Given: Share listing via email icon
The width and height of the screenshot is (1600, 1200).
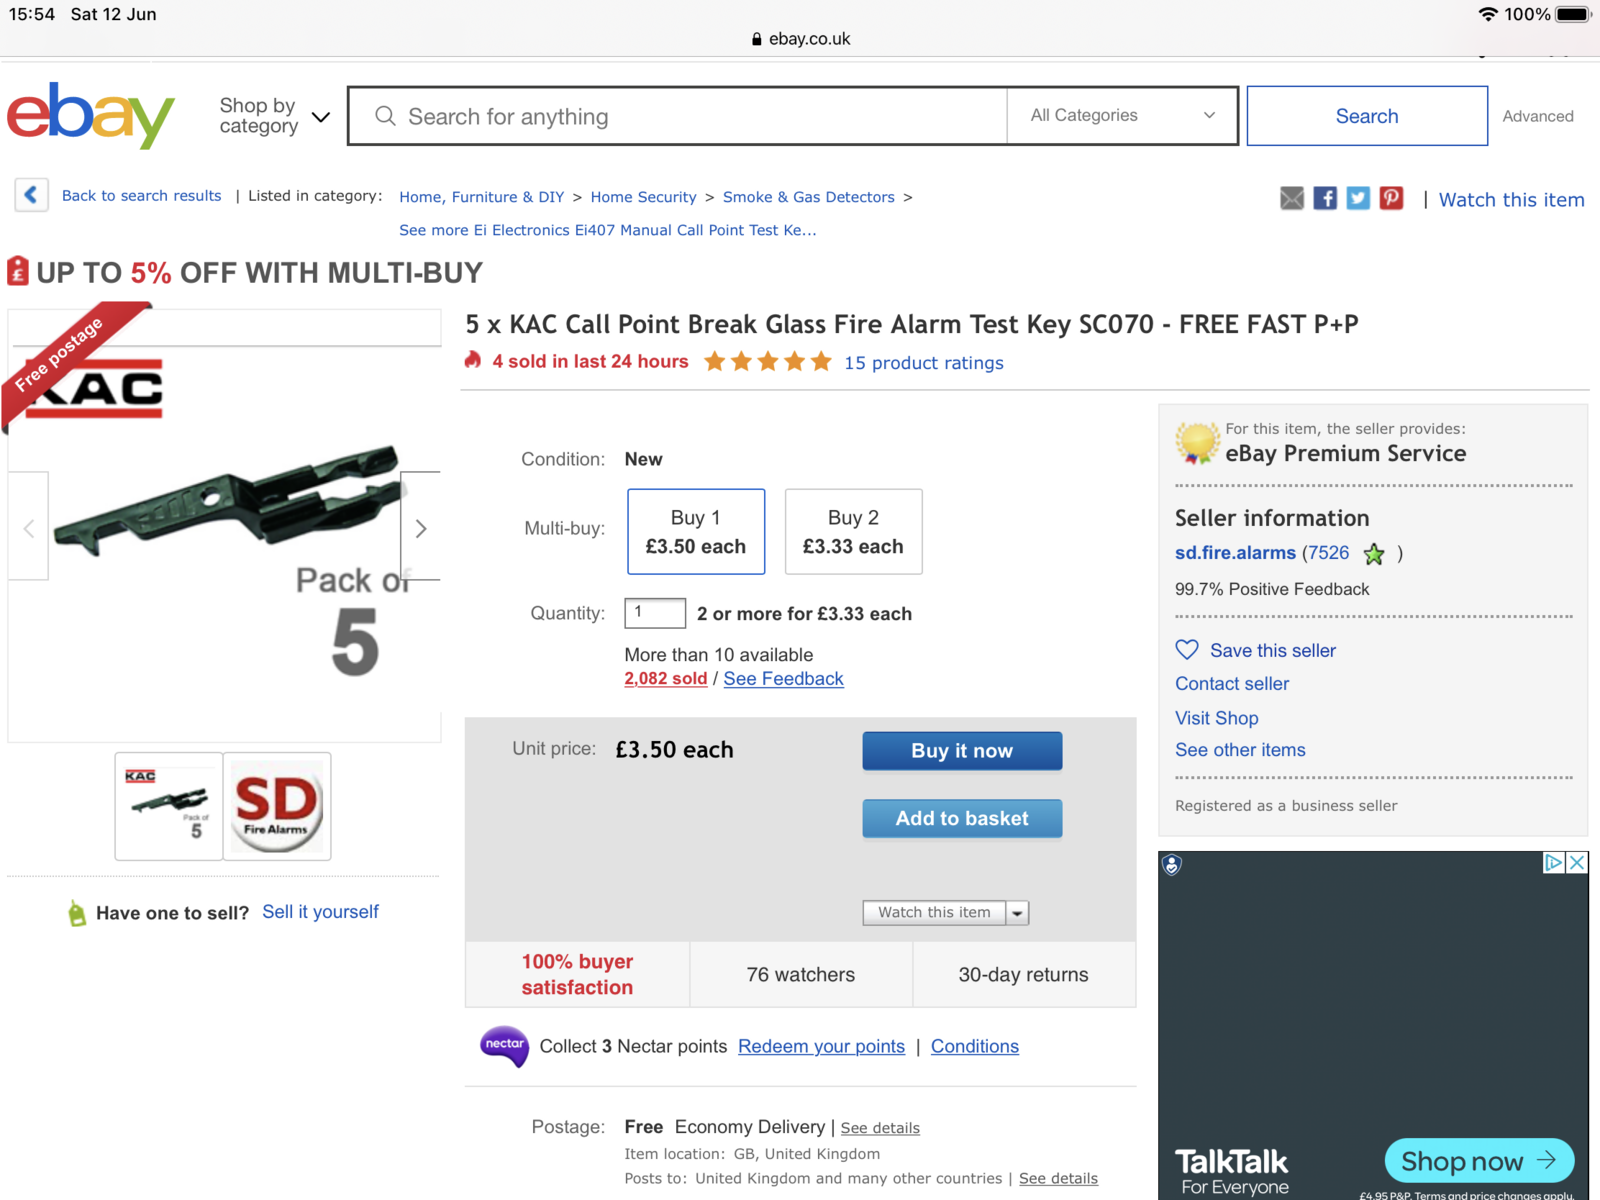Looking at the screenshot, I should pyautogui.click(x=1292, y=198).
